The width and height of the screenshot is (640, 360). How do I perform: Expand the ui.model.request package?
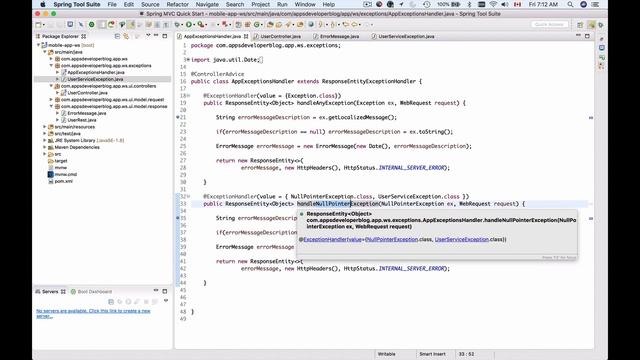[51, 100]
